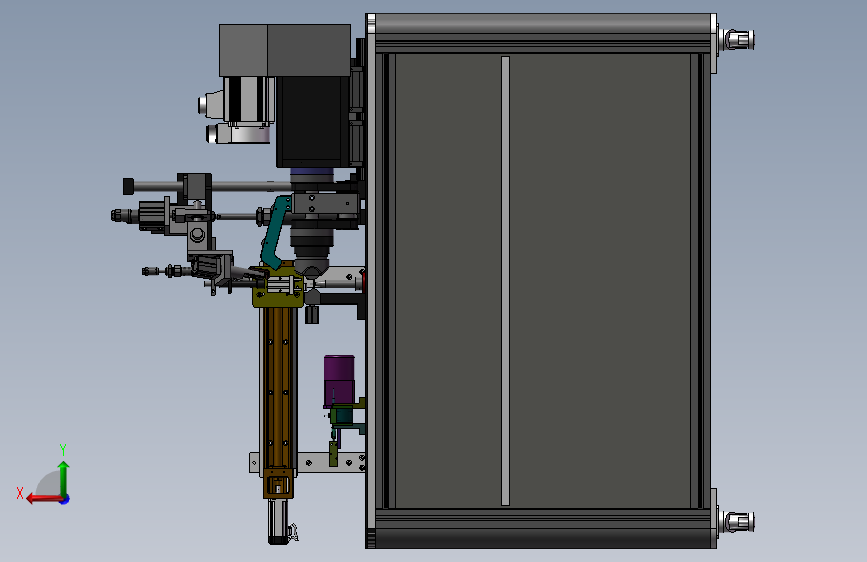Screen dimensions: 867x562
Task: Select the thin vertical strip on the cabinet panel
Action: coord(505,281)
